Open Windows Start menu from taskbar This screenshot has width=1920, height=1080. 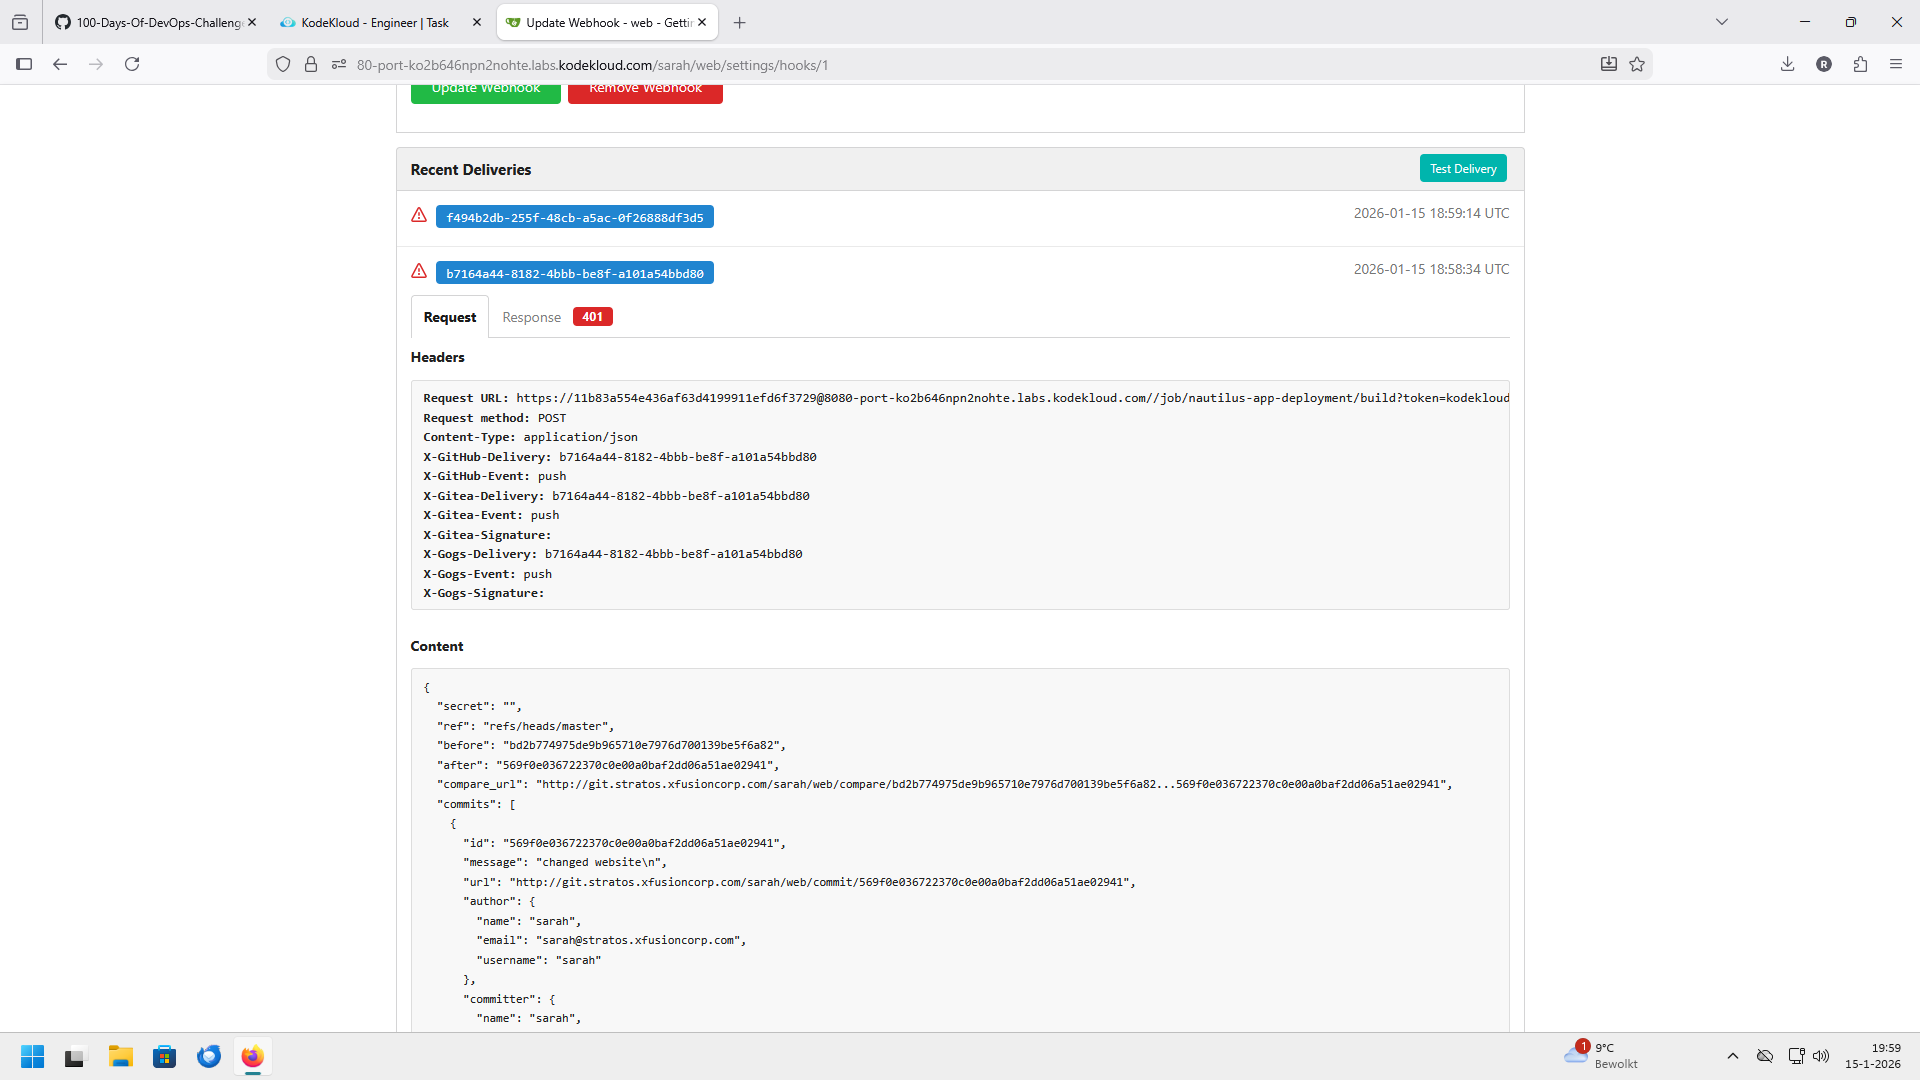33,1056
